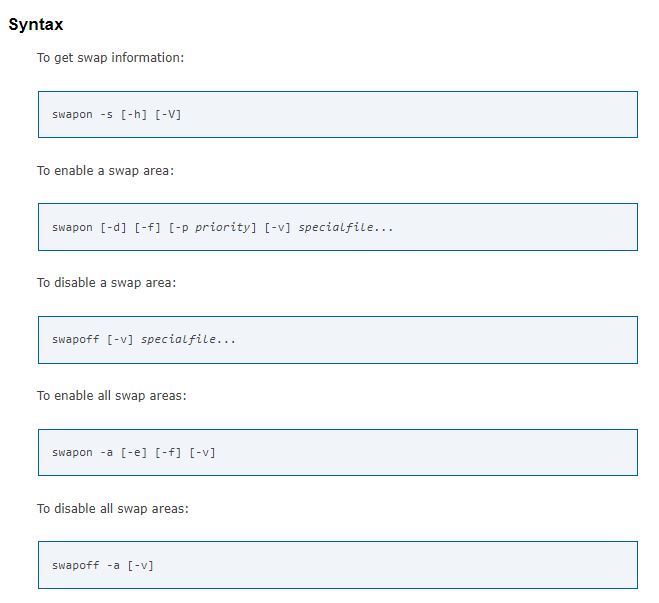The width and height of the screenshot is (659, 603).
Task: Click "specialfile..." after "[-p priority] [-v]"
Action: click(x=345, y=228)
